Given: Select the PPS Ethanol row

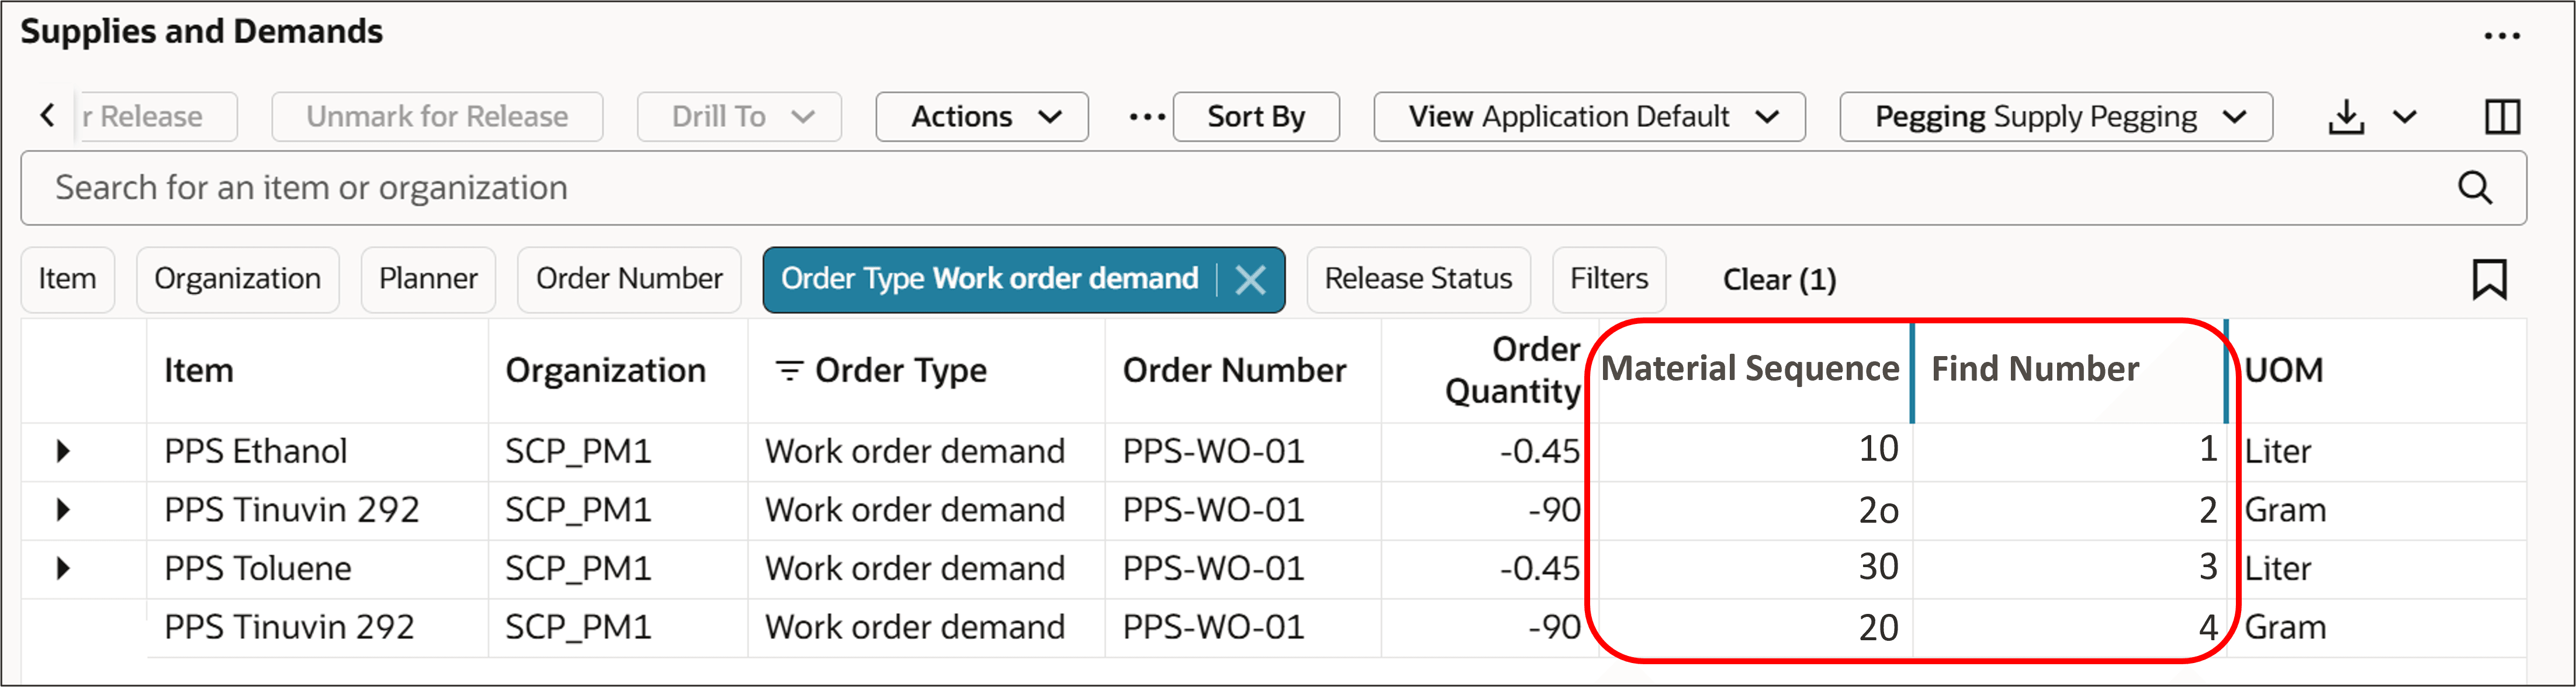Looking at the screenshot, I should 310,451.
